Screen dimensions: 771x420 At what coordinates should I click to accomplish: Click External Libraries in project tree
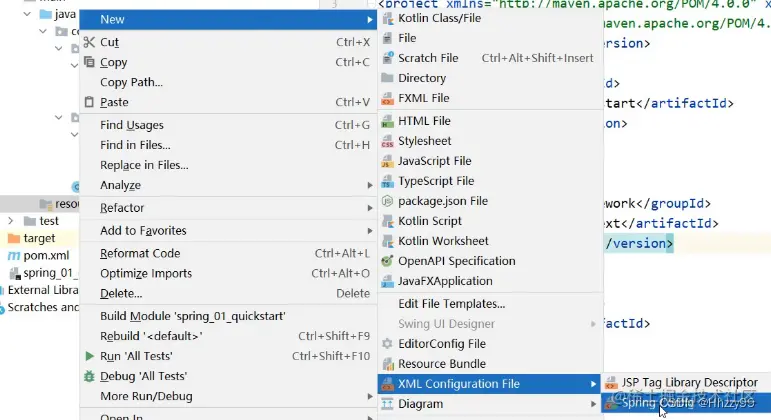tap(43, 290)
